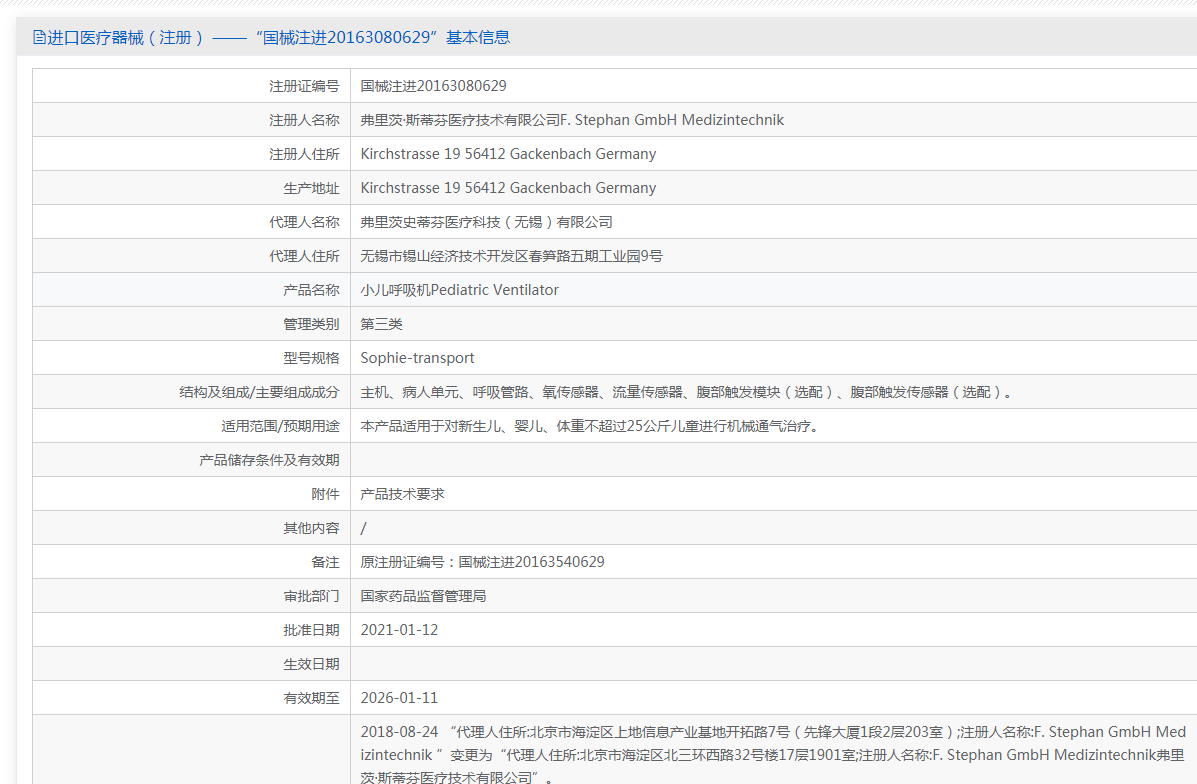Click the approval date 2021-01-12
This screenshot has height=784, width=1197.
click(399, 630)
